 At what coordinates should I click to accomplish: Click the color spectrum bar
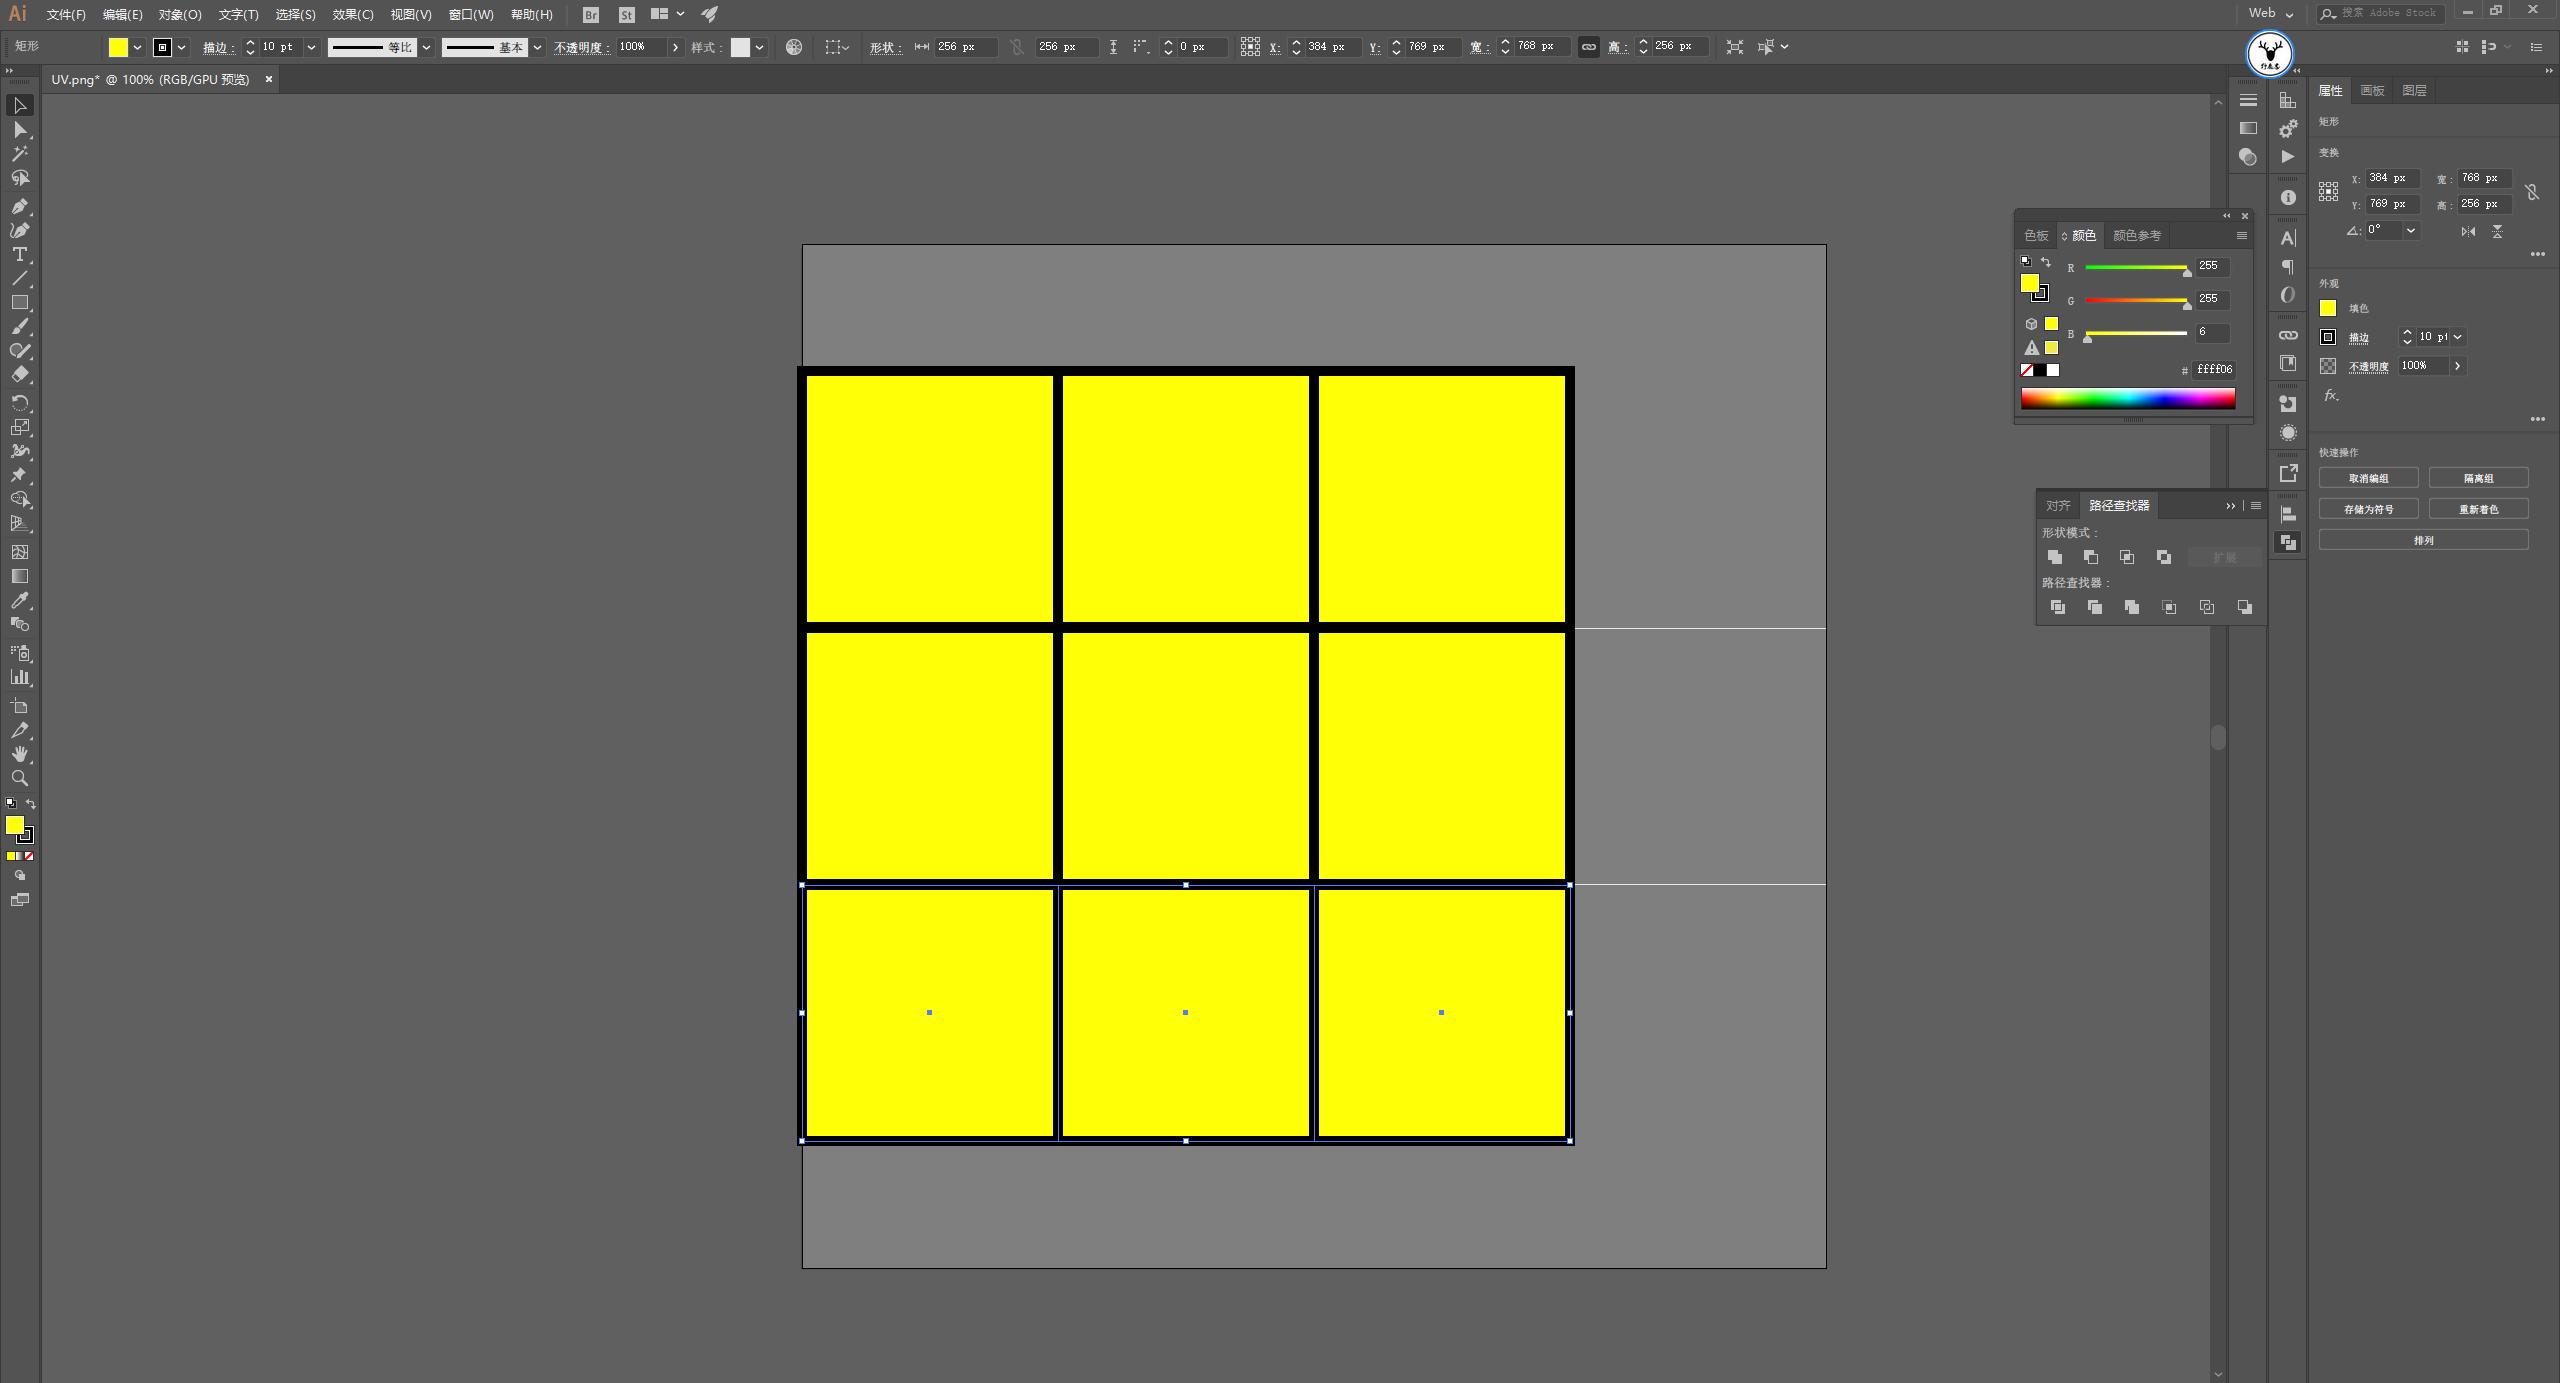point(2127,399)
